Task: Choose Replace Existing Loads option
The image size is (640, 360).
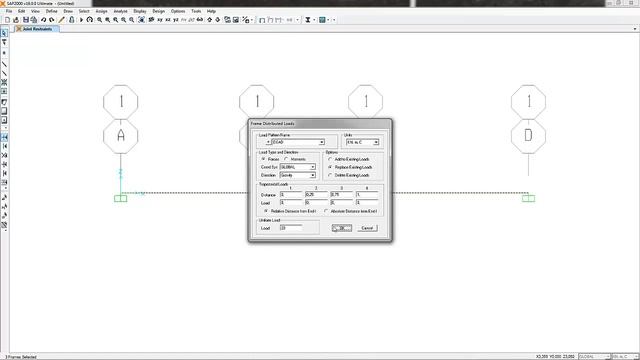Action: [x=330, y=167]
